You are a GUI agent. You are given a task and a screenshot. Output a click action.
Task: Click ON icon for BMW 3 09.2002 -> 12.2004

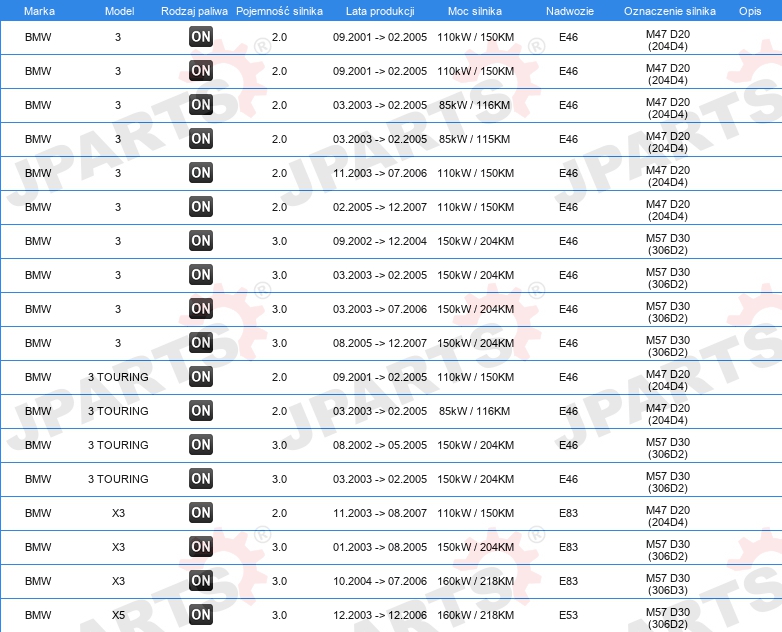click(x=201, y=240)
